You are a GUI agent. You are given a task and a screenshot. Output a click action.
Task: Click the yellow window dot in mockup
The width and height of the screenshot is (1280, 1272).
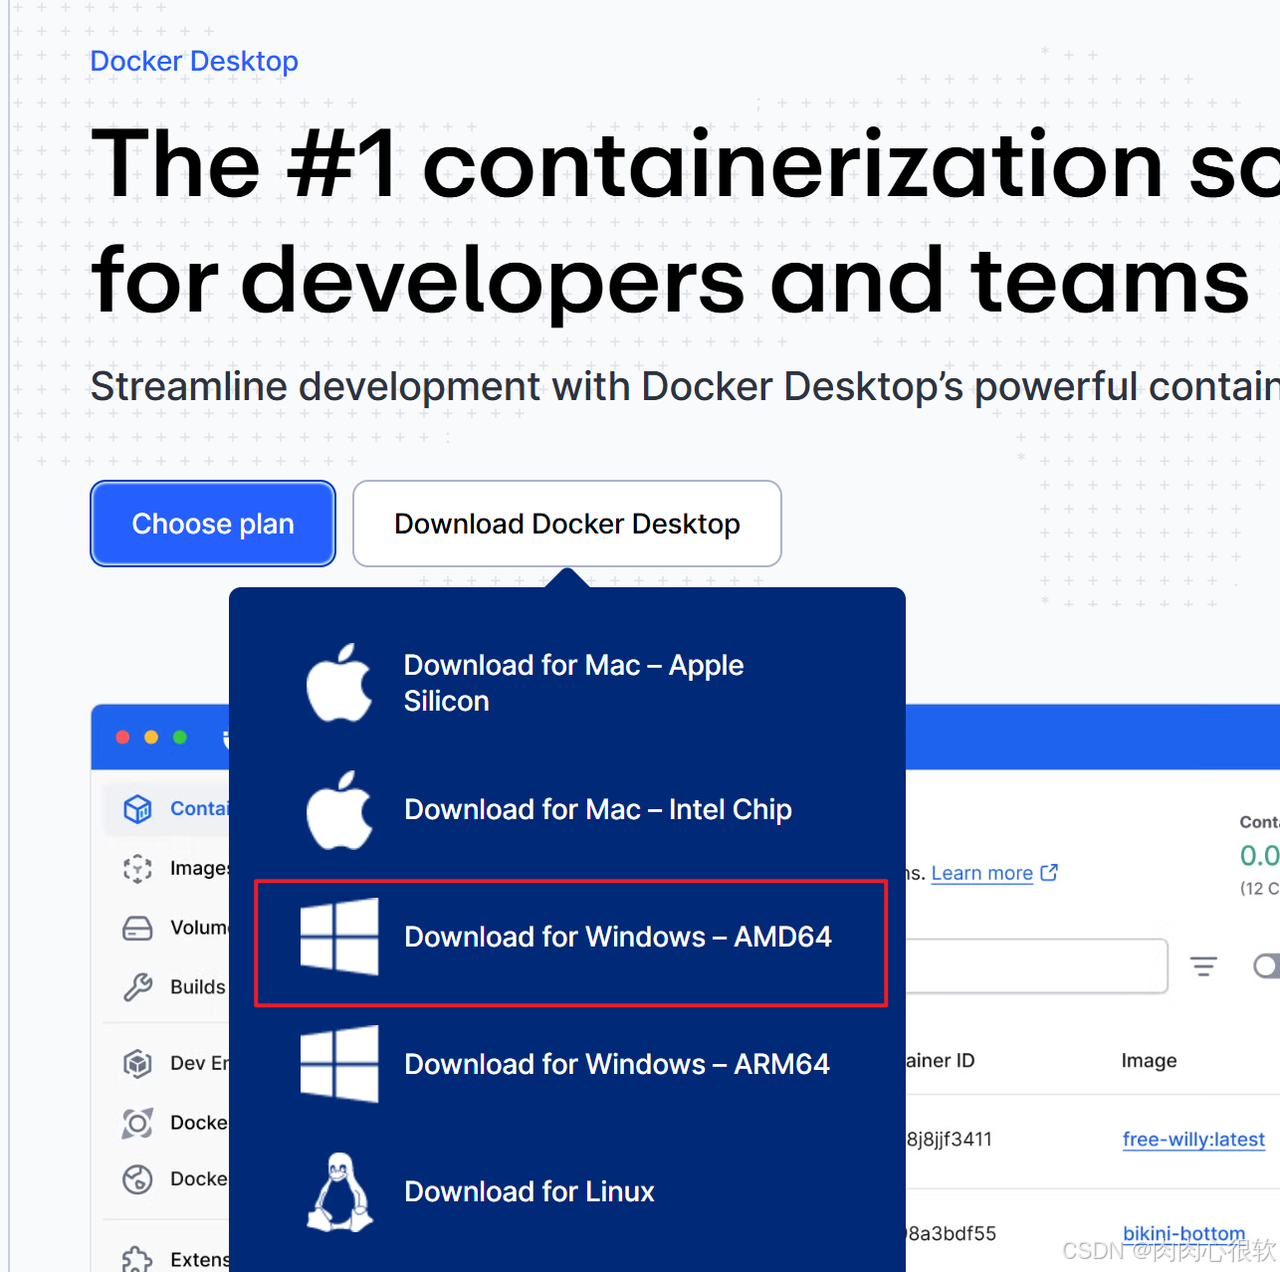[151, 737]
